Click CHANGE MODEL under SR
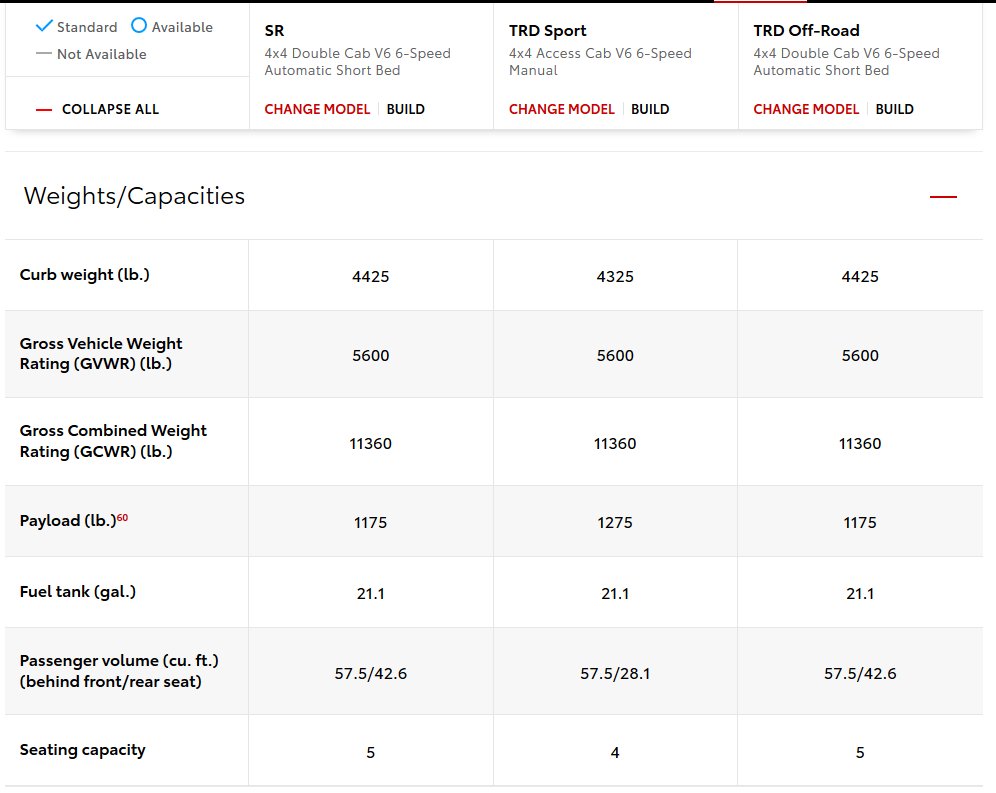Screen dimensions: 996x793 (x=317, y=109)
